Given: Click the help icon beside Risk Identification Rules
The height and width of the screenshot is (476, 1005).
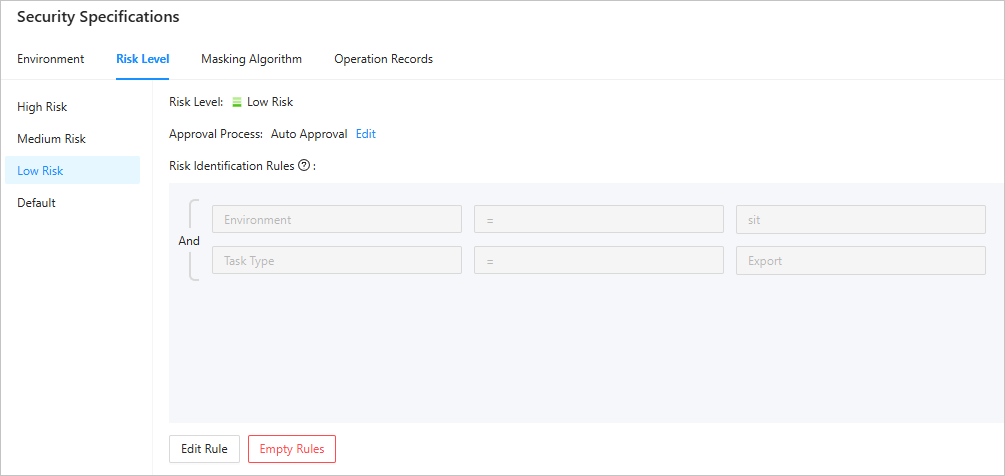Looking at the screenshot, I should [304, 166].
